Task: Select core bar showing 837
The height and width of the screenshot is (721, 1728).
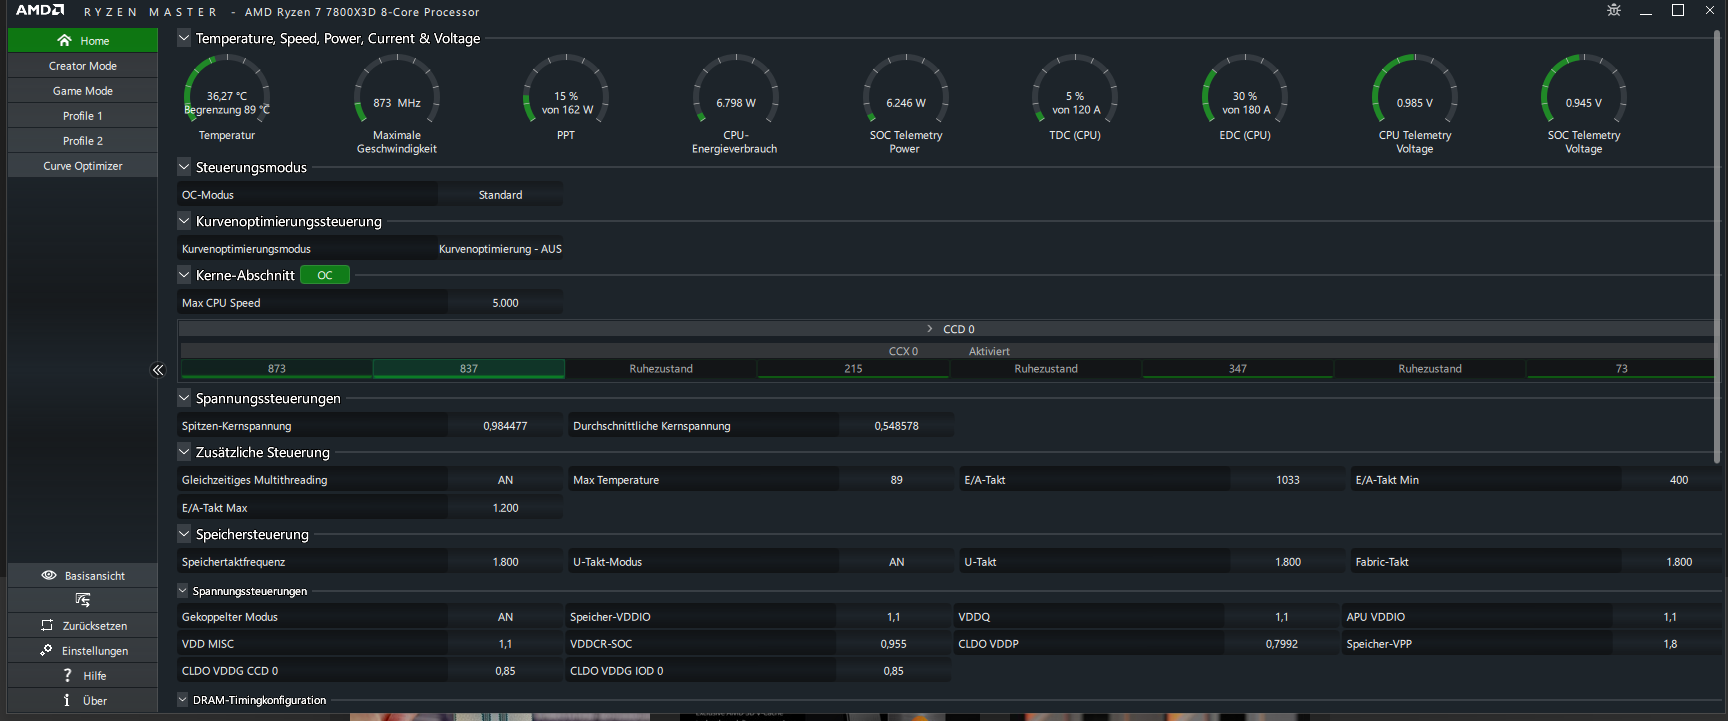Action: point(469,369)
